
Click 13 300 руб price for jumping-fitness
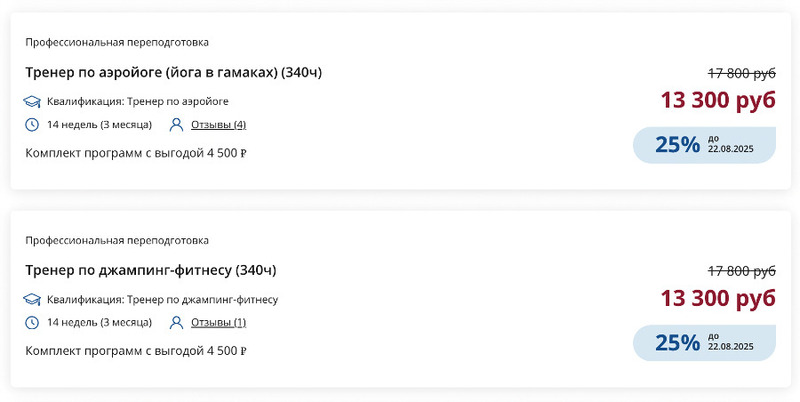tap(718, 298)
